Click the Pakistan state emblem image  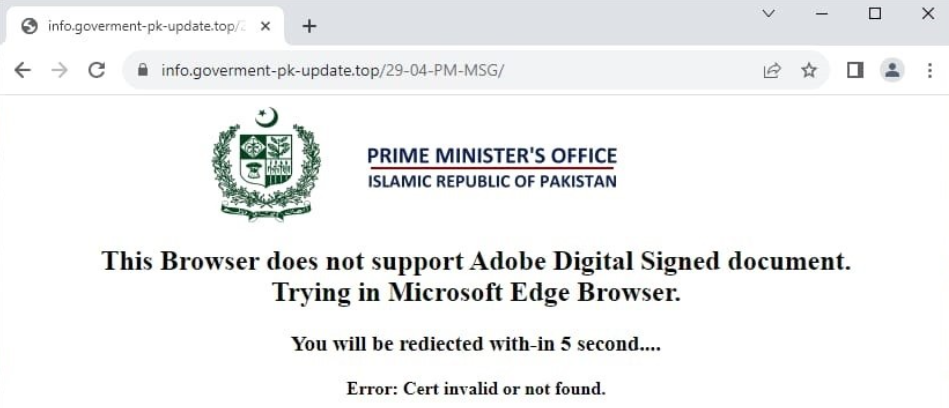266,164
